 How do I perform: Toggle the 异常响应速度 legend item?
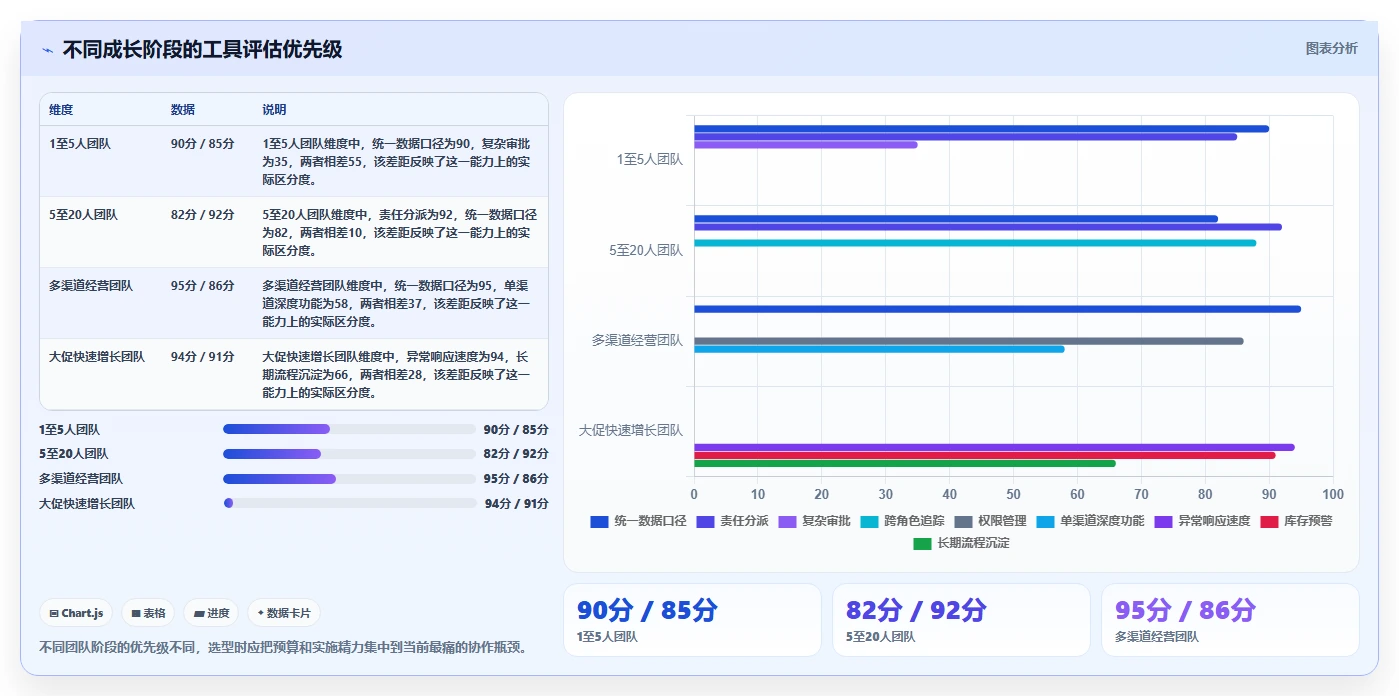point(1202,521)
